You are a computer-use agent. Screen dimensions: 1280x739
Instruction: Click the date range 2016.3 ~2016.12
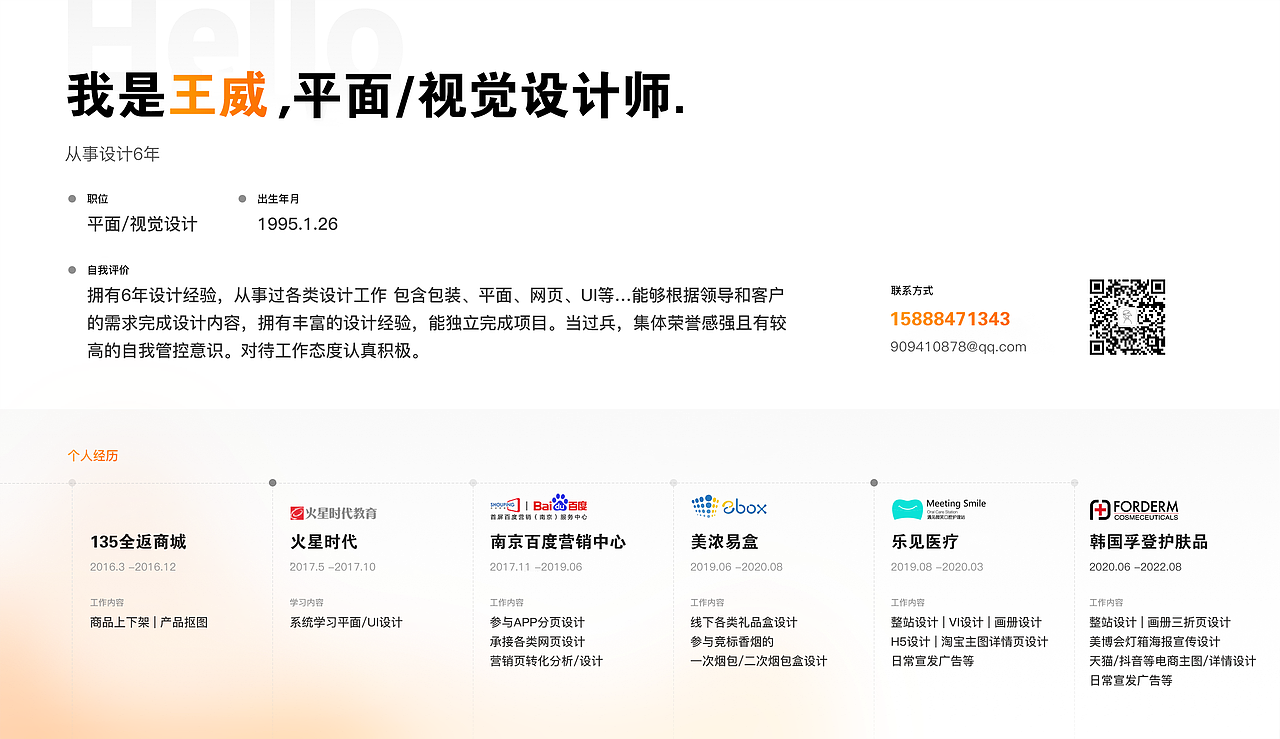pos(133,567)
